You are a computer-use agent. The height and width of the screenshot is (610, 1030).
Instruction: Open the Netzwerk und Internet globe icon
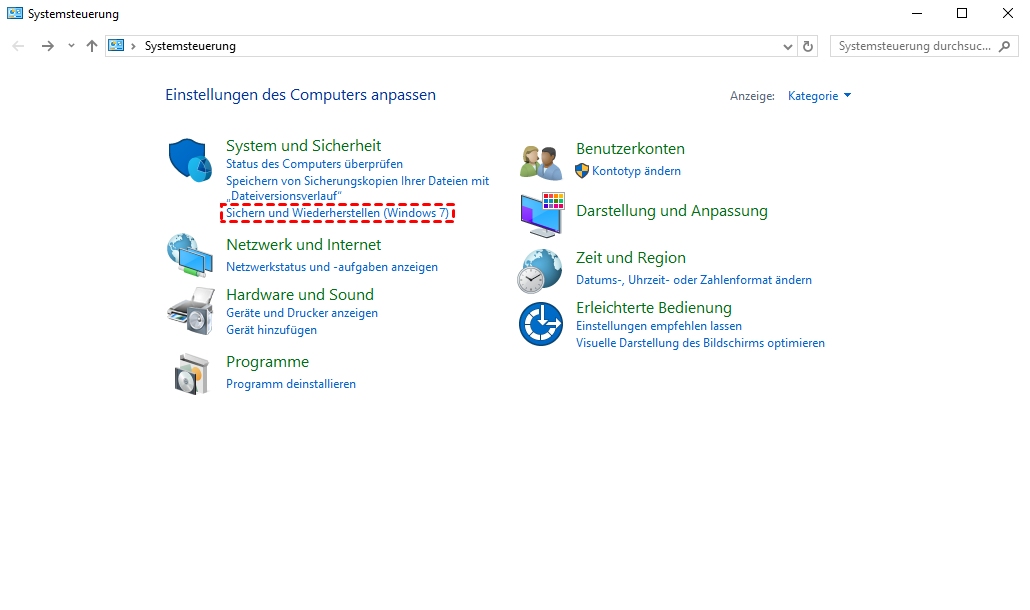[190, 255]
